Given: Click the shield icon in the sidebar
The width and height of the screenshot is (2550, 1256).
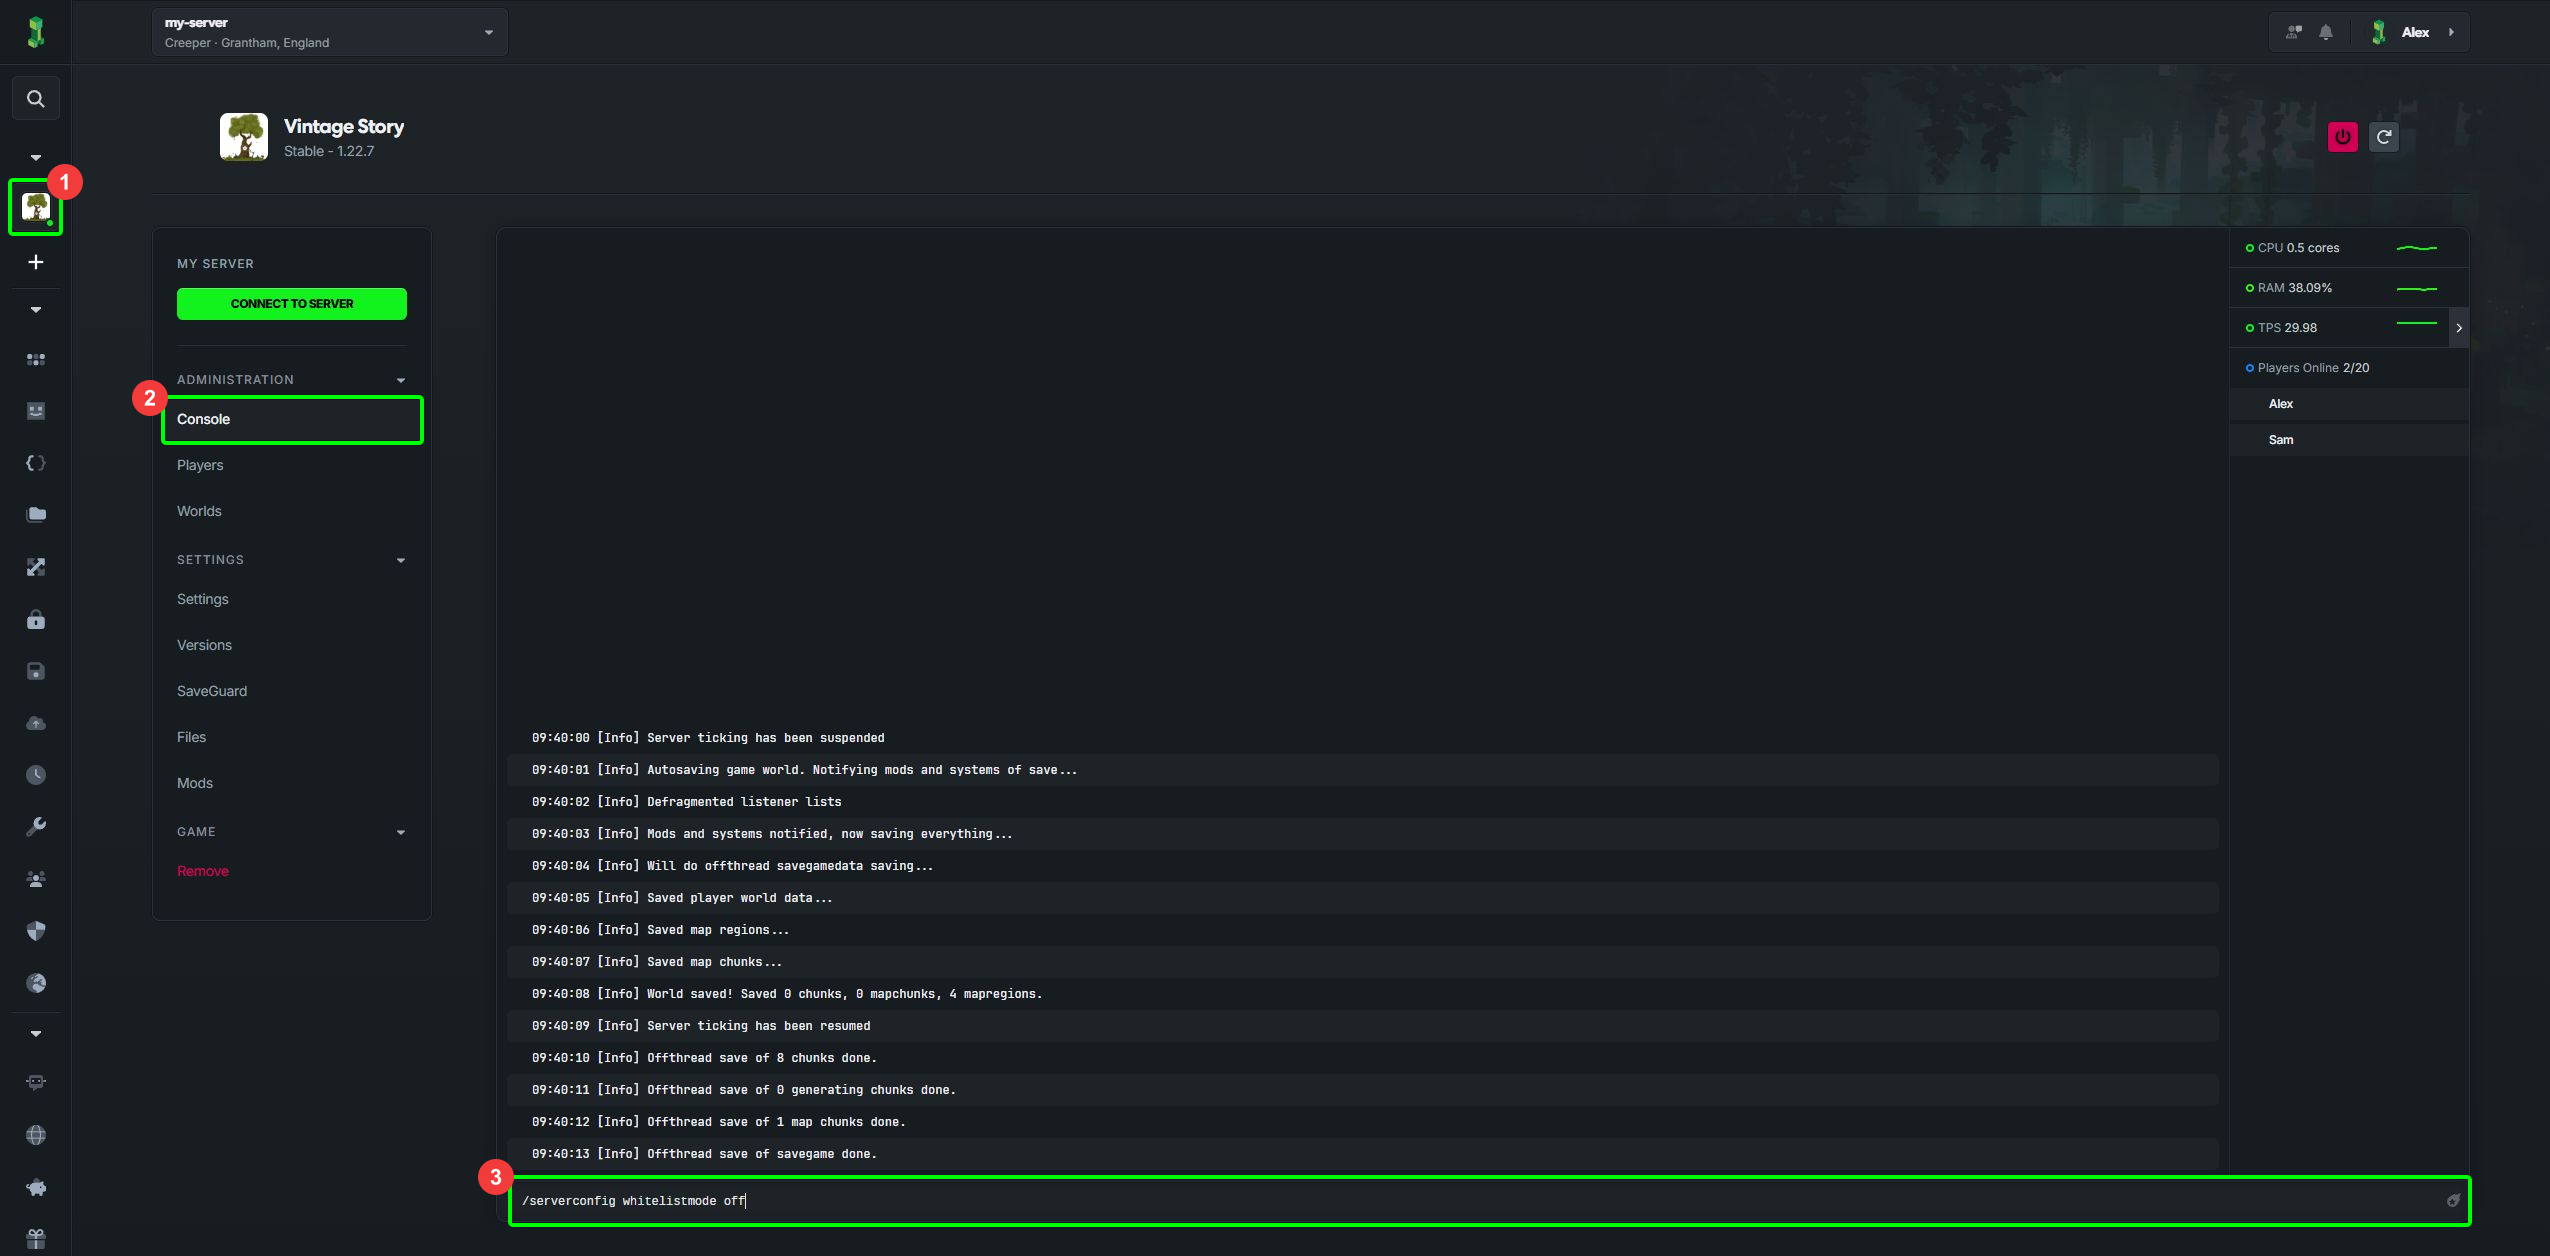Looking at the screenshot, I should [36, 931].
